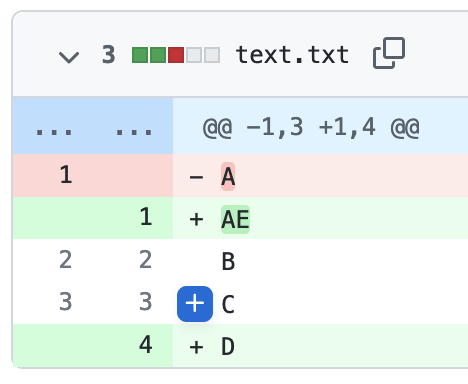Viewport: 468px width, 384px height.
Task: Expand hidden lines via left ellipsis
Action: pyautogui.click(x=54, y=132)
